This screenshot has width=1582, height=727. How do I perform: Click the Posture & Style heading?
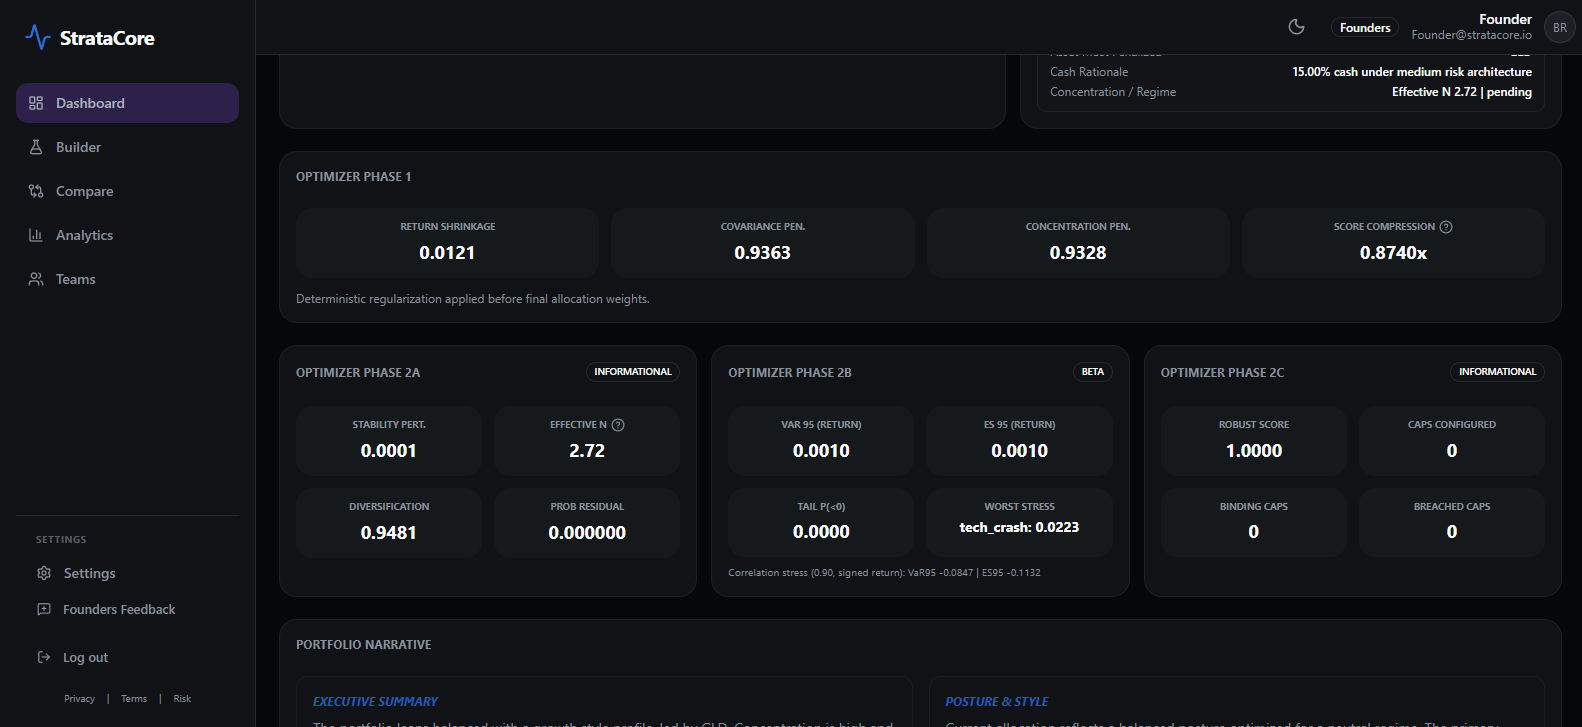coord(997,702)
